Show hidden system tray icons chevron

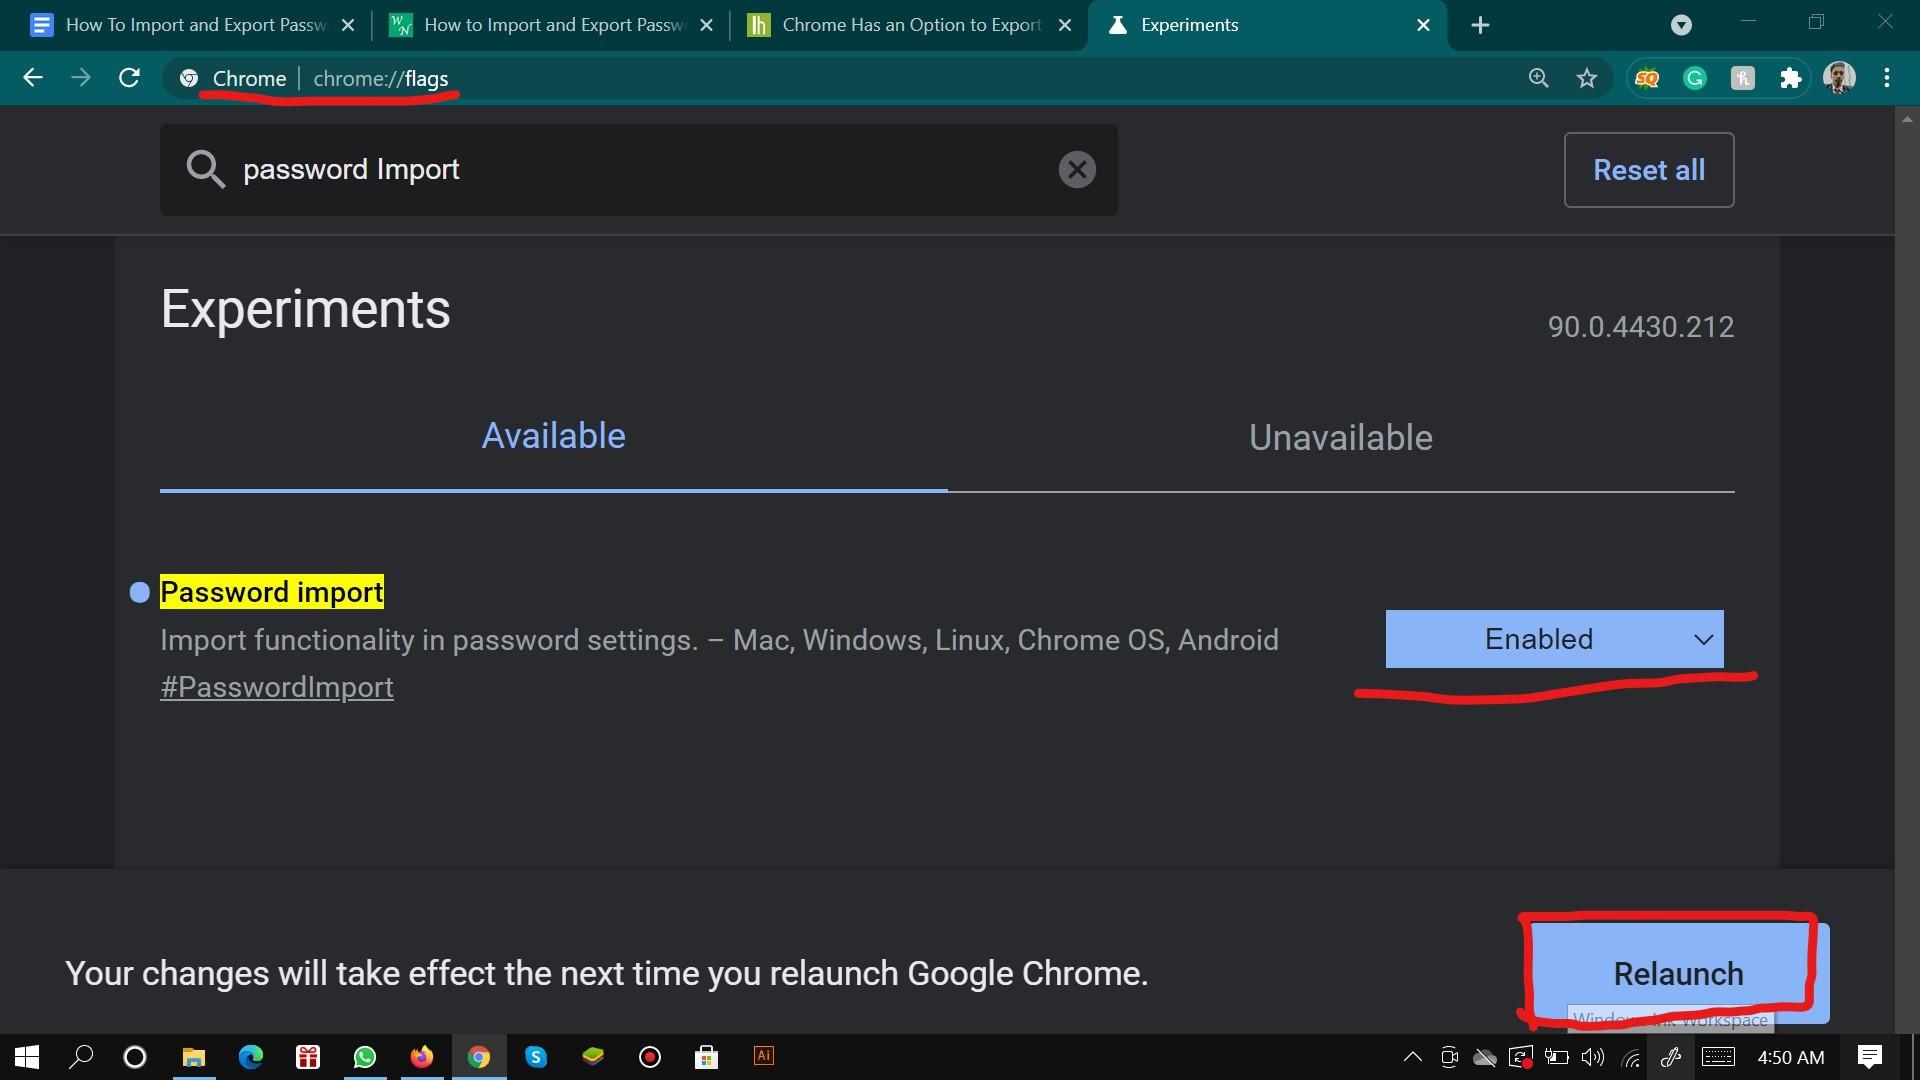pyautogui.click(x=1412, y=1057)
